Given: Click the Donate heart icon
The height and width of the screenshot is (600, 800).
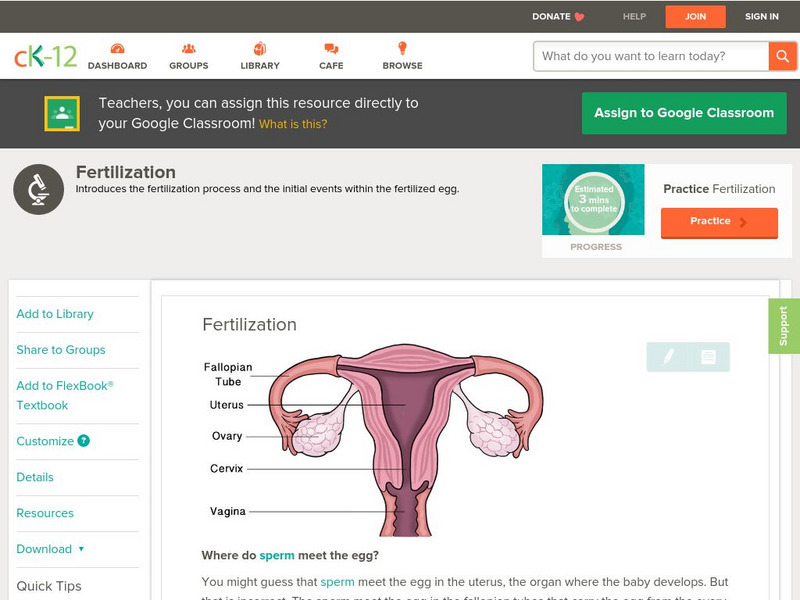Looking at the screenshot, I should (579, 17).
